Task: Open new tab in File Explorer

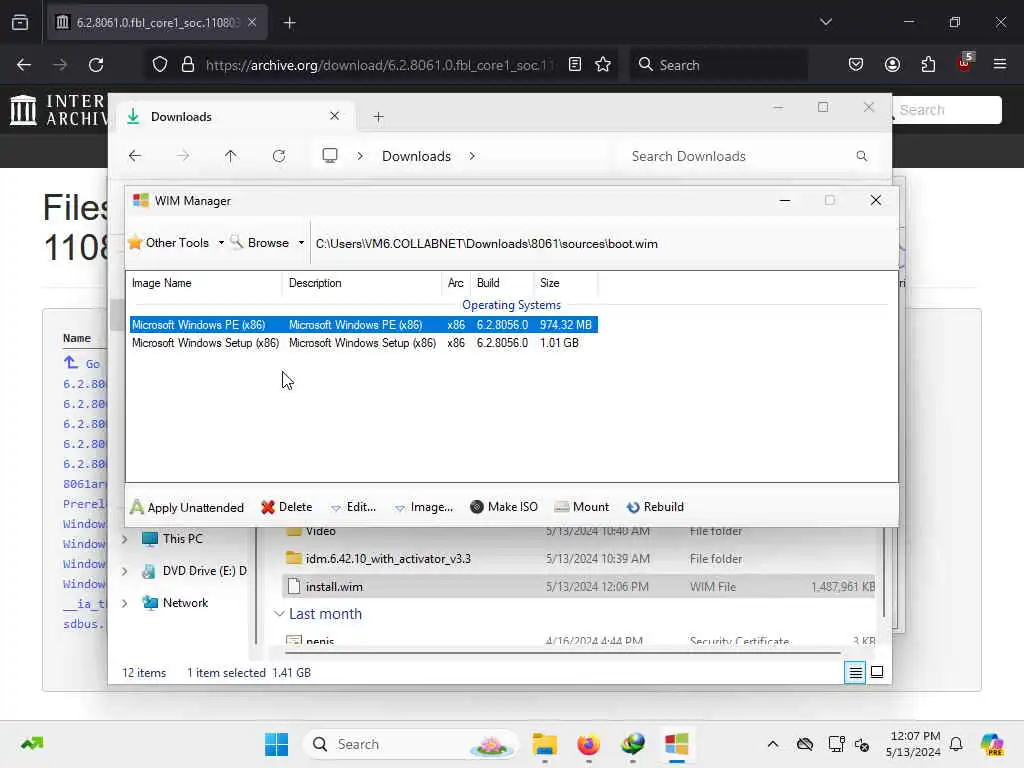Action: click(x=378, y=117)
